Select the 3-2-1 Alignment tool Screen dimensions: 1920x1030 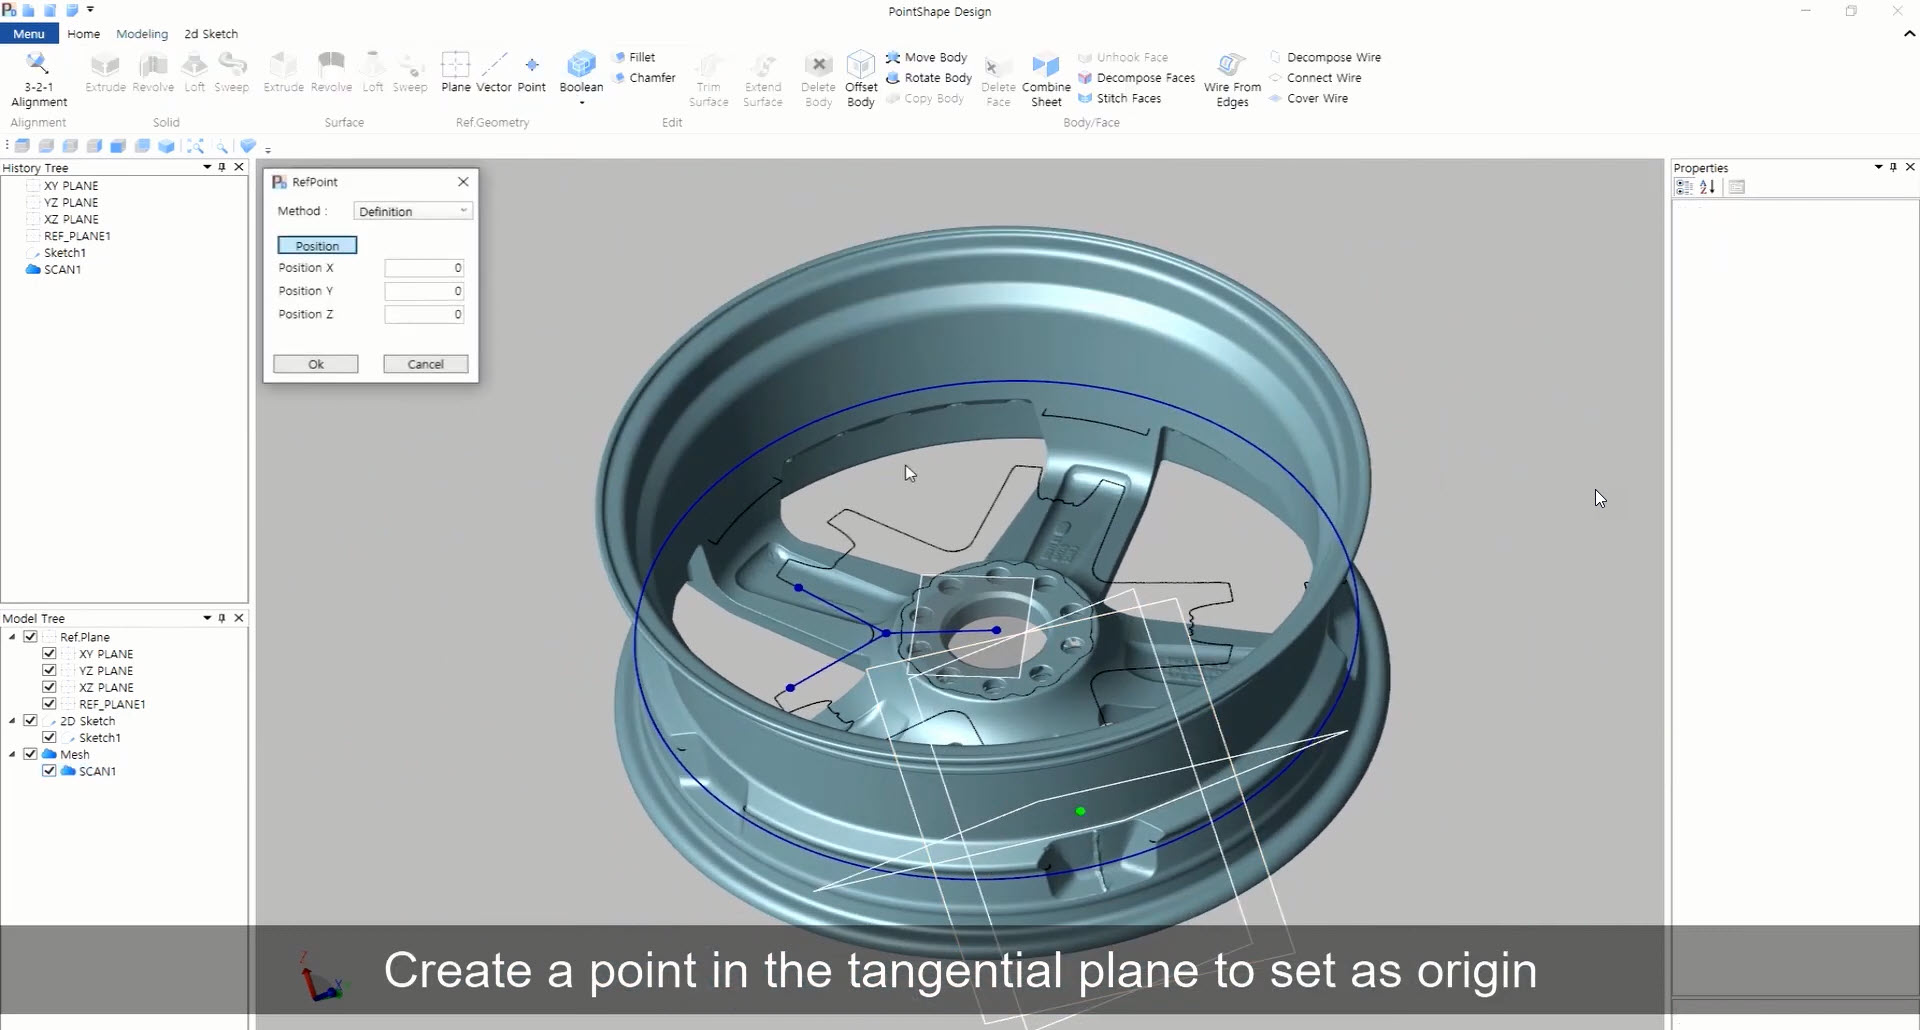38,75
